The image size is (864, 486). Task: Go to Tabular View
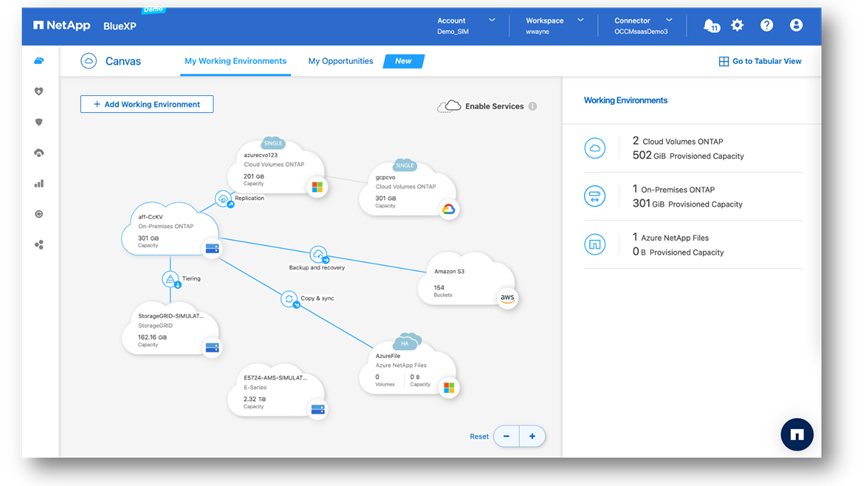pos(760,61)
